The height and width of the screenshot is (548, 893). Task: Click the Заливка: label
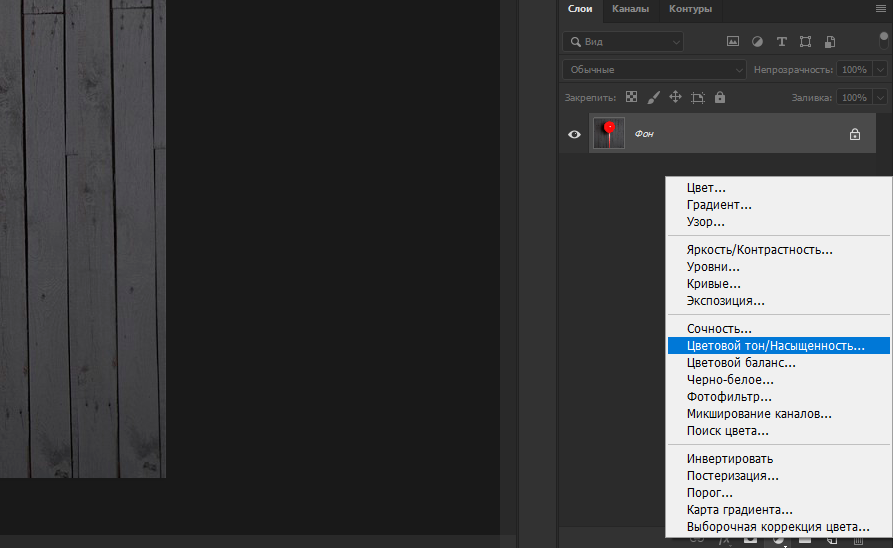click(x=812, y=98)
